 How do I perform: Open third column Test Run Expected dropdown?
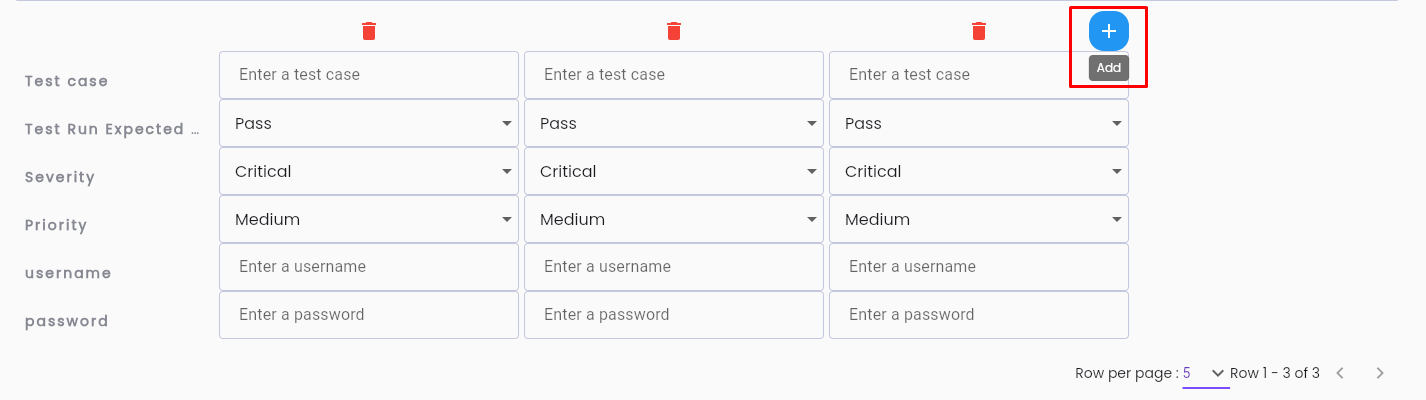(979, 123)
